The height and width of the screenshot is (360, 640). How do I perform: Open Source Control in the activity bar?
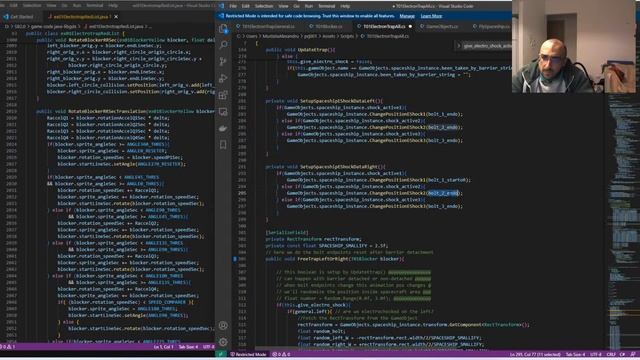pos(223,62)
